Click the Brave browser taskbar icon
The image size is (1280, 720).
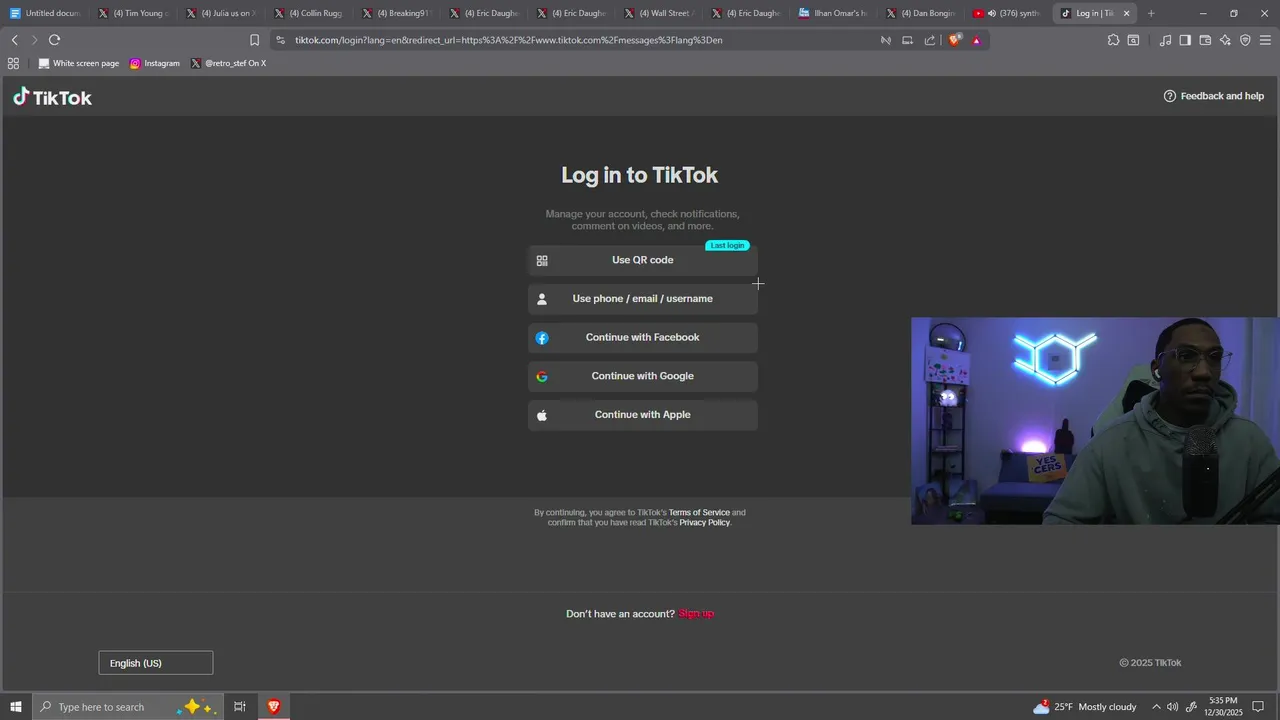pos(273,707)
